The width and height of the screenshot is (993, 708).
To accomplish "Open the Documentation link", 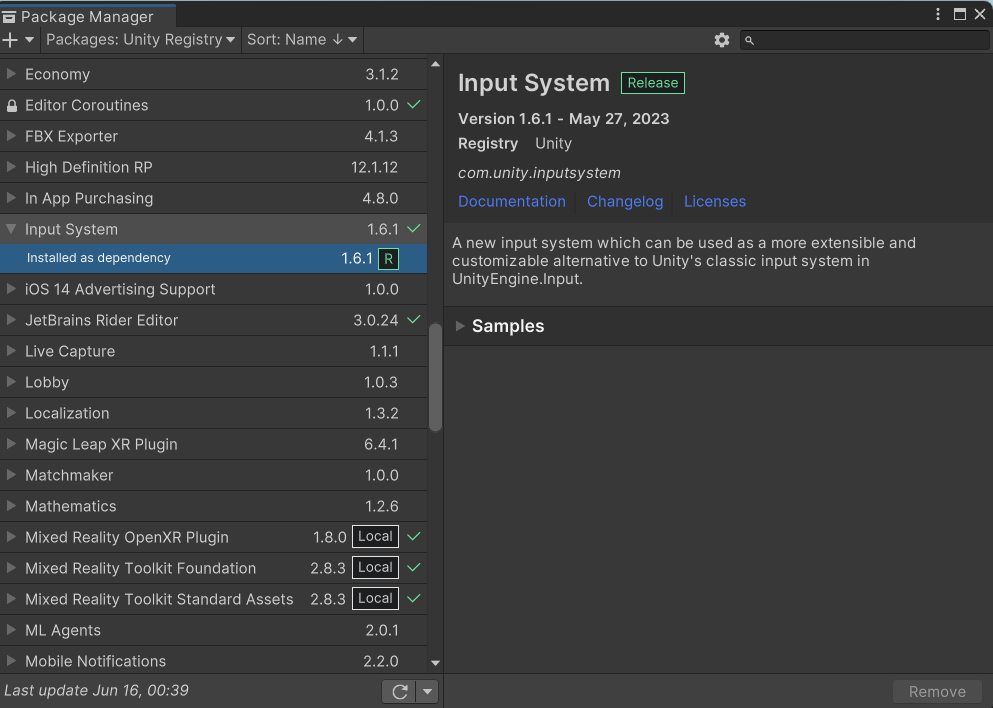I will [x=511, y=201].
